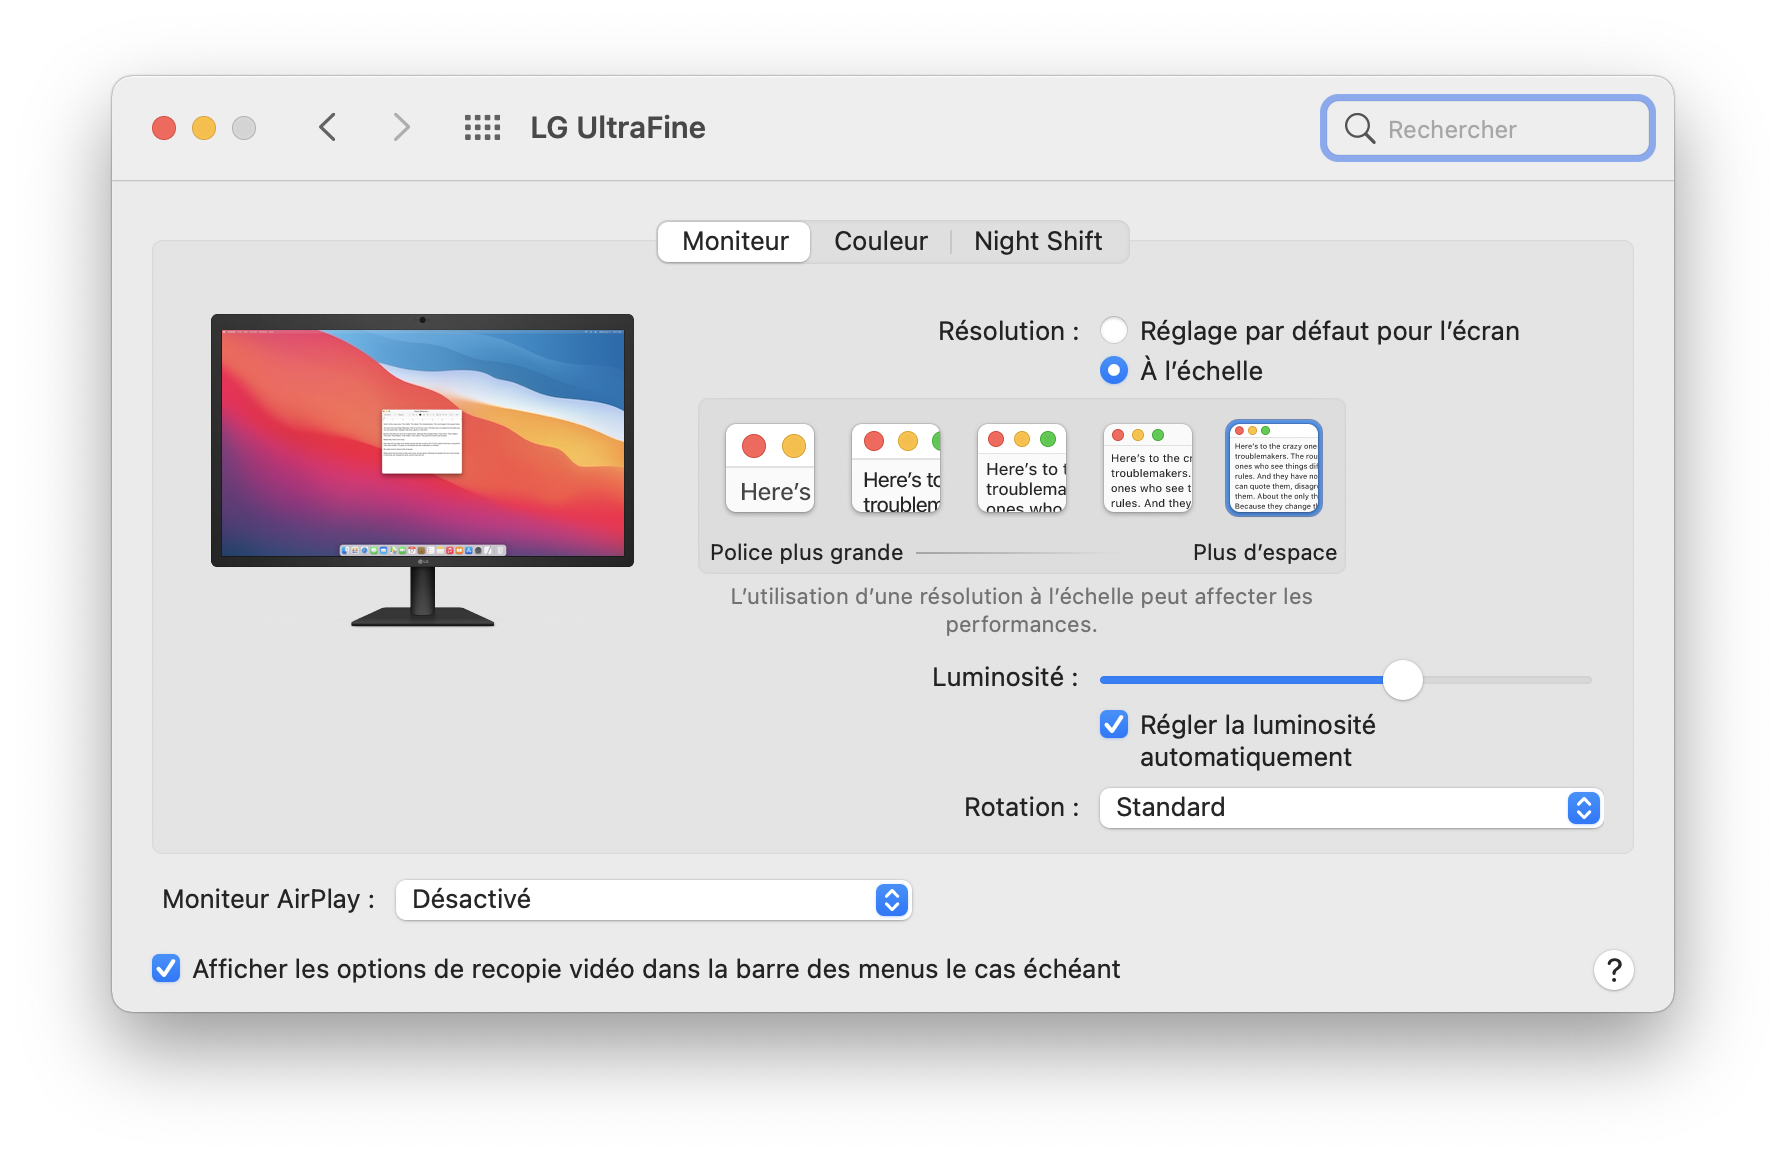Open the Rotation dropdown showing Standard

tap(1351, 807)
